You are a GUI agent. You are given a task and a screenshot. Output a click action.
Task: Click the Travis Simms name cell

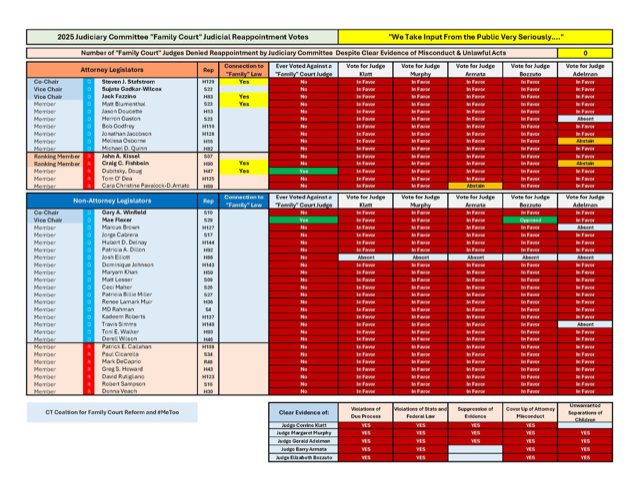[119, 324]
